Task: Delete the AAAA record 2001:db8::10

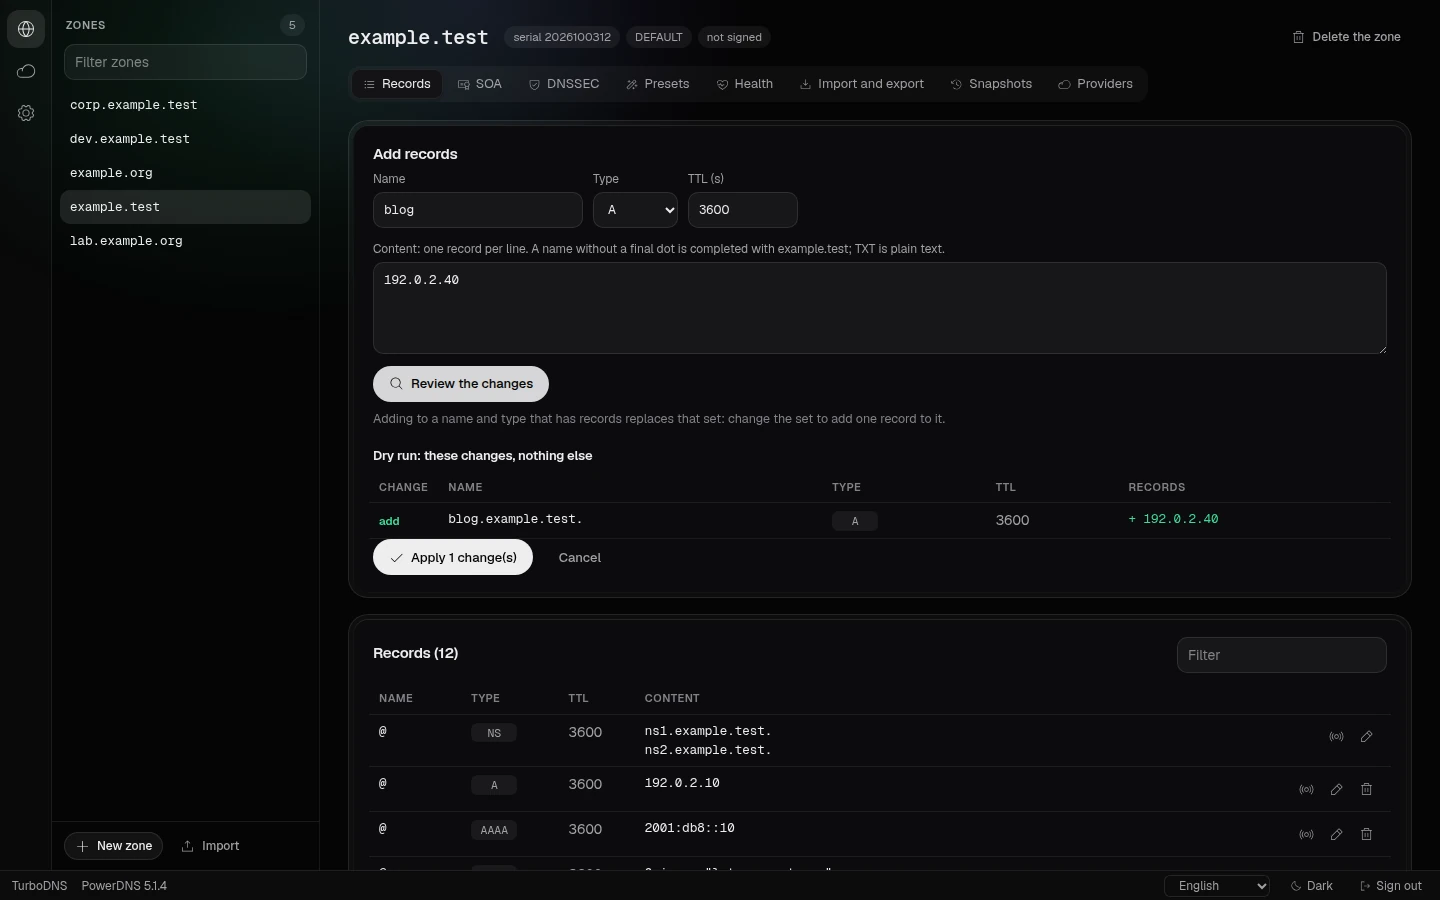Action: tap(1366, 835)
